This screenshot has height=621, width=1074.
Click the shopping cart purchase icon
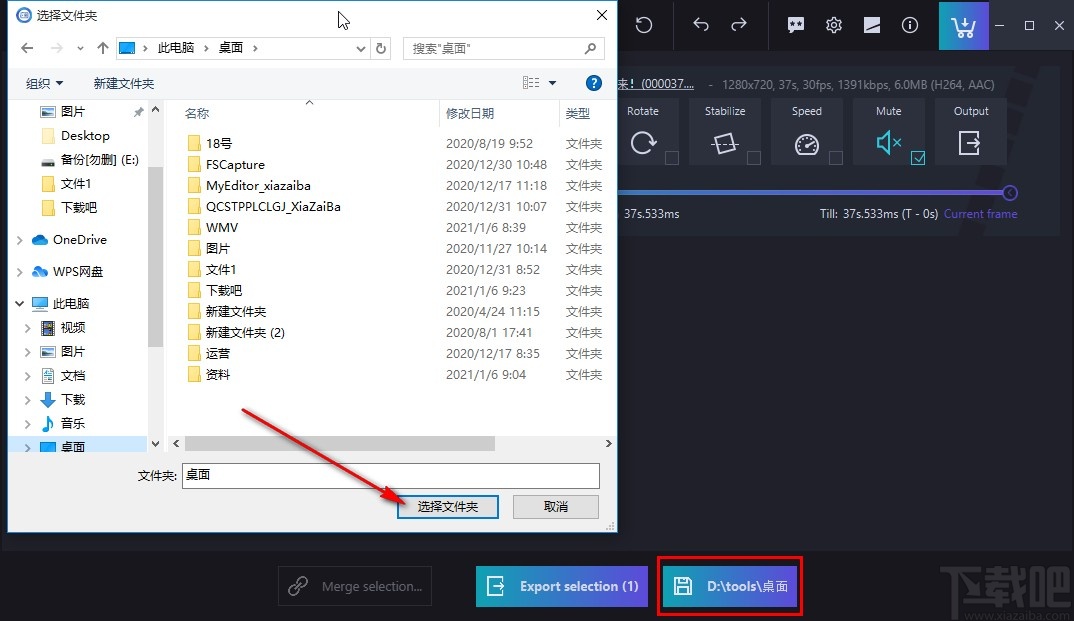[963, 25]
